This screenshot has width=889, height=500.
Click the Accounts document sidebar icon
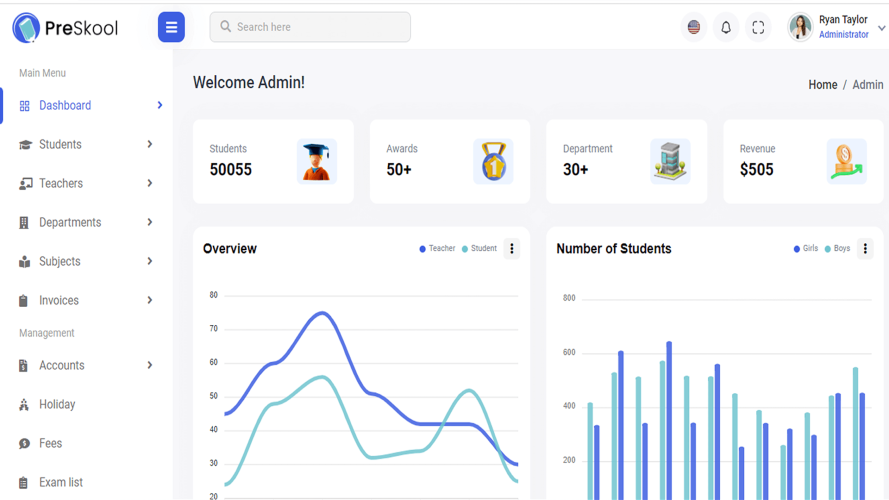click(x=23, y=366)
